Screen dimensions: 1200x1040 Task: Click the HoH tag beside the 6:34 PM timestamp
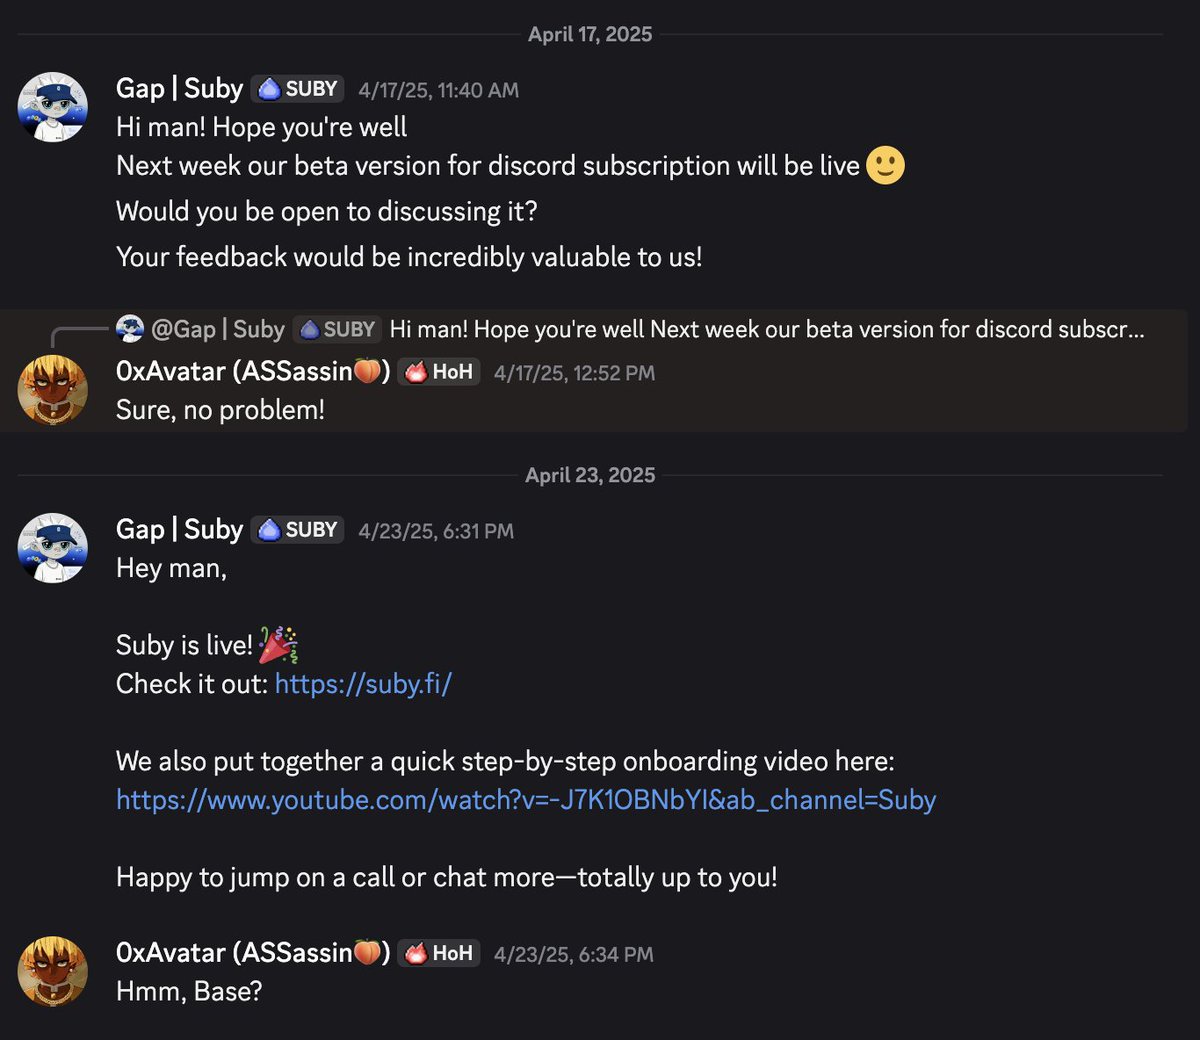pyautogui.click(x=439, y=953)
